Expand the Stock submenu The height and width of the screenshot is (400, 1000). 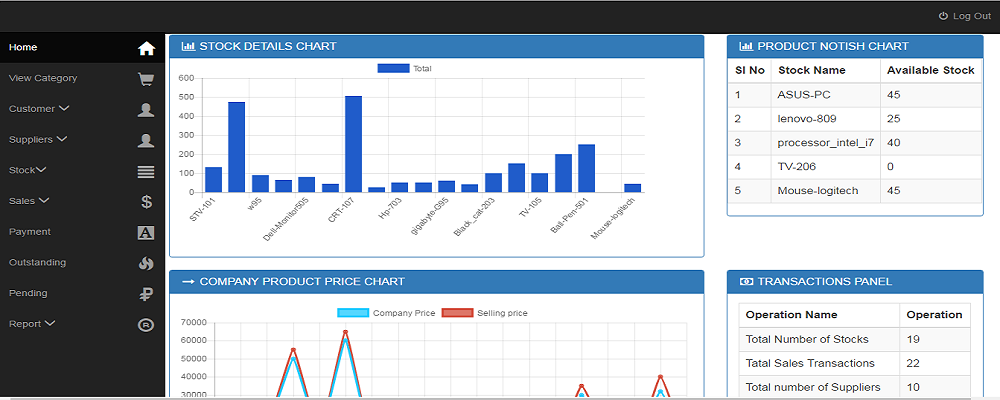coord(28,170)
